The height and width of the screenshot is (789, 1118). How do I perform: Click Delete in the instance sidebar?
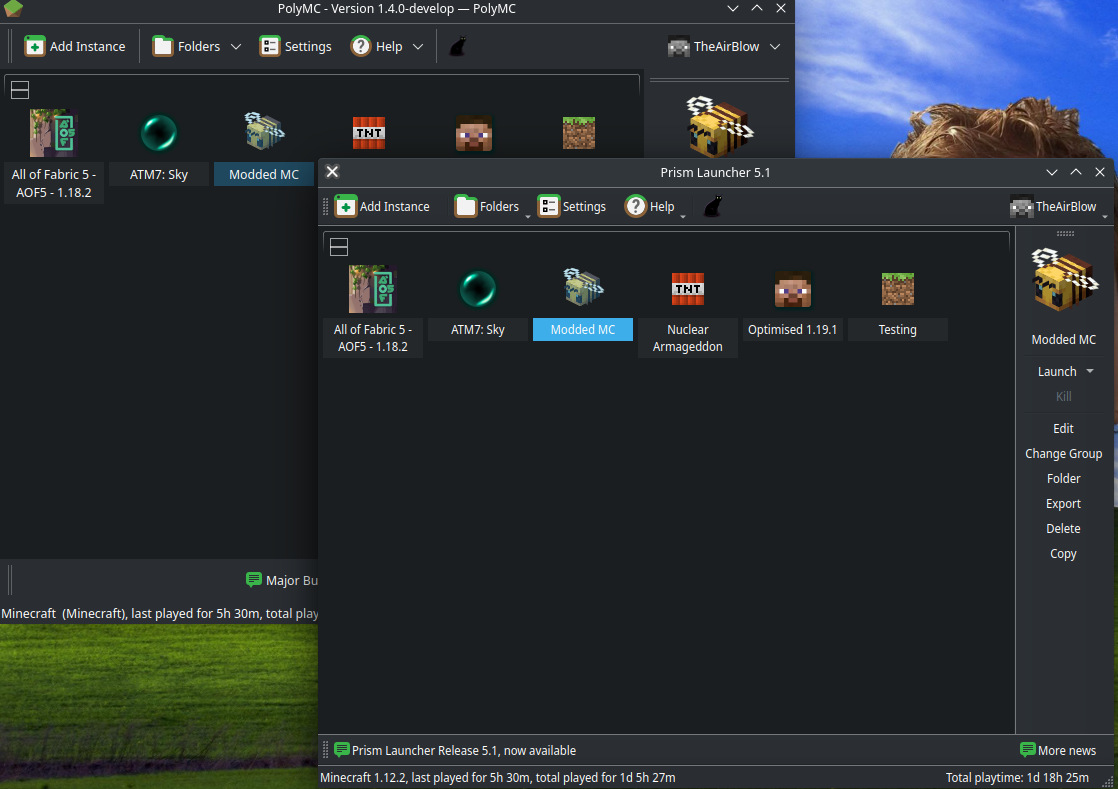click(1063, 528)
